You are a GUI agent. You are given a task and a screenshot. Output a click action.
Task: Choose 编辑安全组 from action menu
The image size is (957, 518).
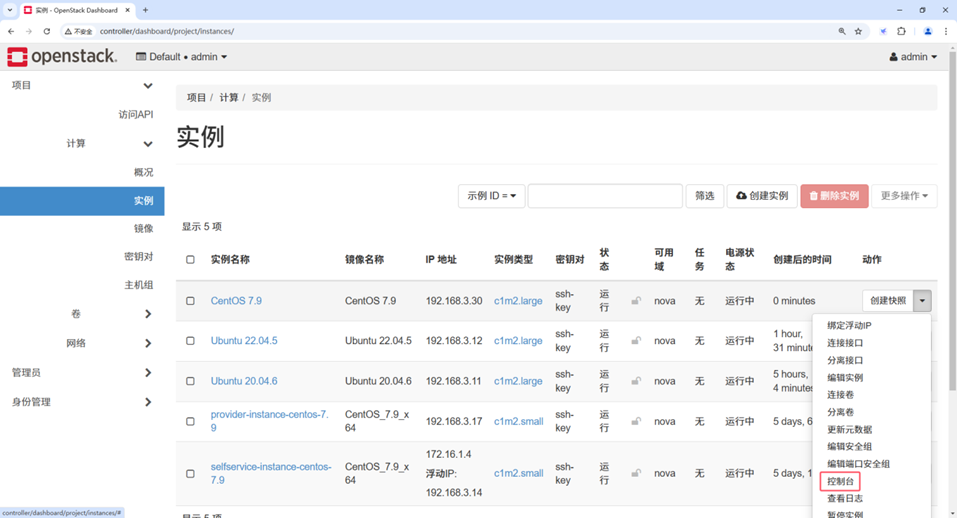tap(849, 447)
